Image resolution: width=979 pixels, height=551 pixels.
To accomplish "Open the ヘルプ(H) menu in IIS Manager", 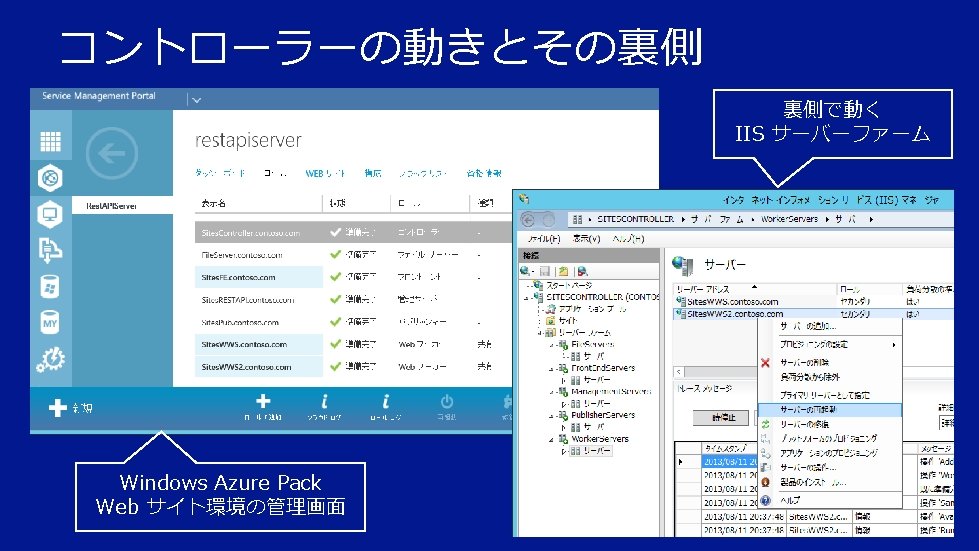I will [628, 238].
